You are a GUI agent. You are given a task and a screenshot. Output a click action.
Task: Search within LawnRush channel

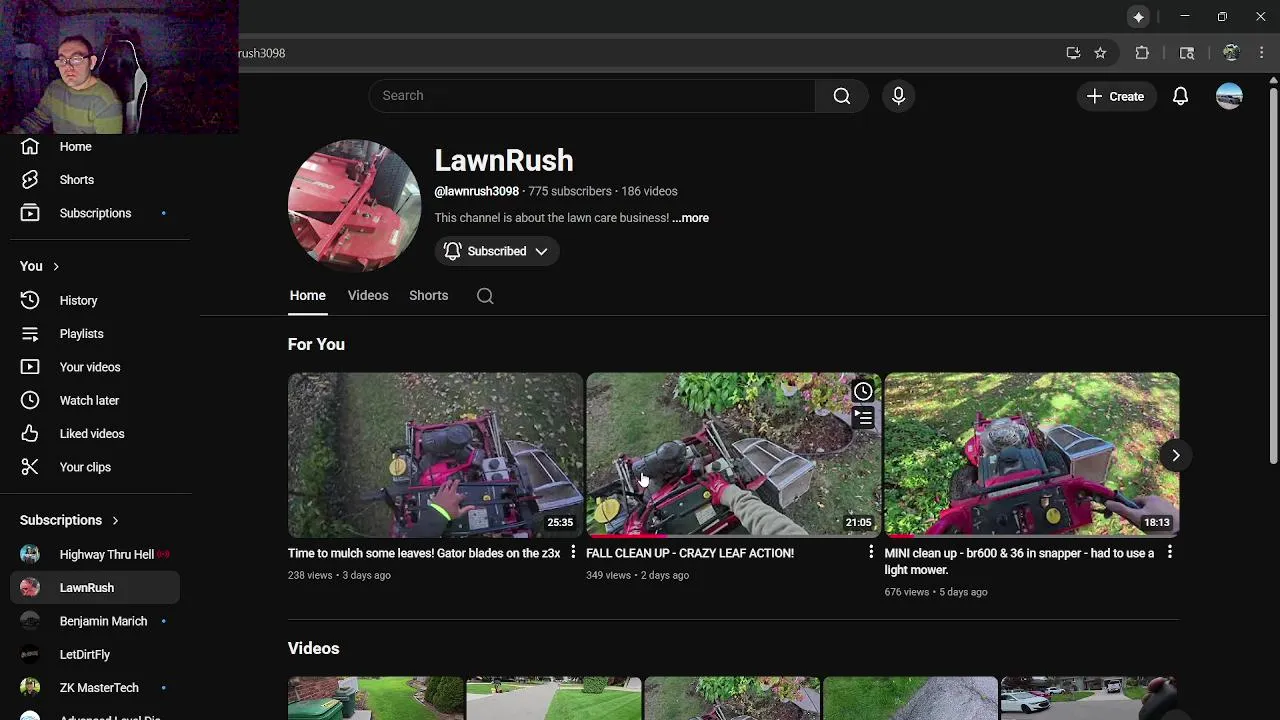click(x=485, y=296)
